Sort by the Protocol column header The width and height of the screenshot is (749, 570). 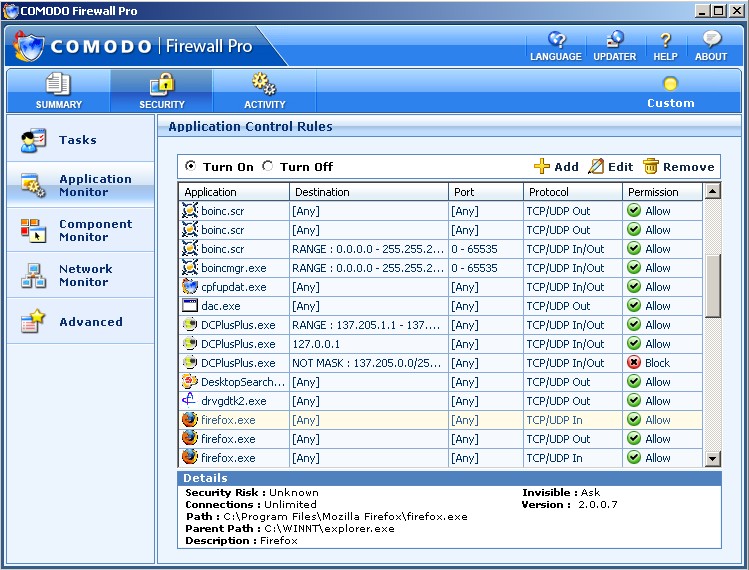[573, 192]
